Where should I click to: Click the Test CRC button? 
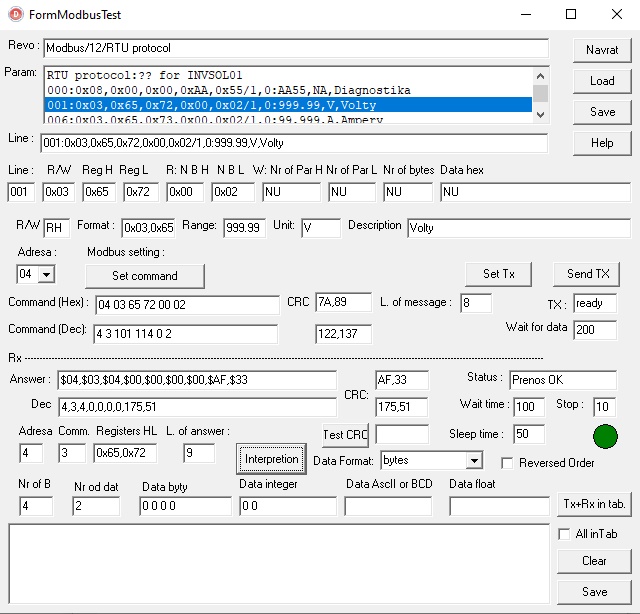coord(345,435)
